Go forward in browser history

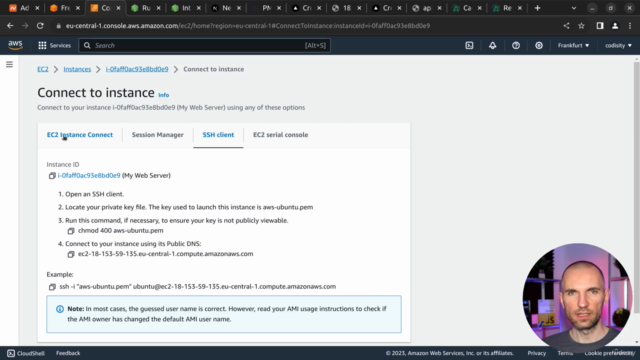pyautogui.click(x=25, y=26)
